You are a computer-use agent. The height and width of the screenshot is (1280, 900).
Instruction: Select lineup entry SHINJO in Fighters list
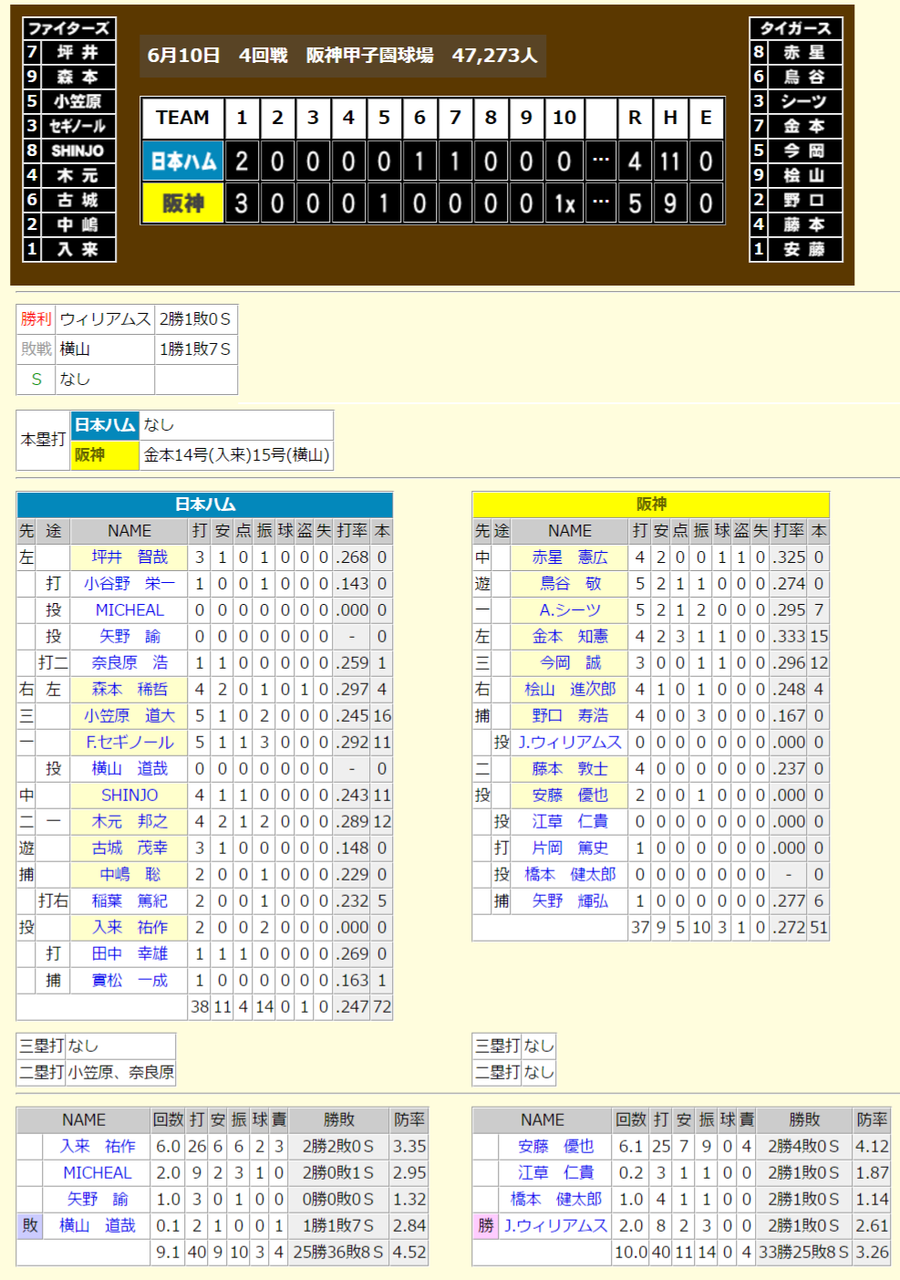[x=79, y=150]
